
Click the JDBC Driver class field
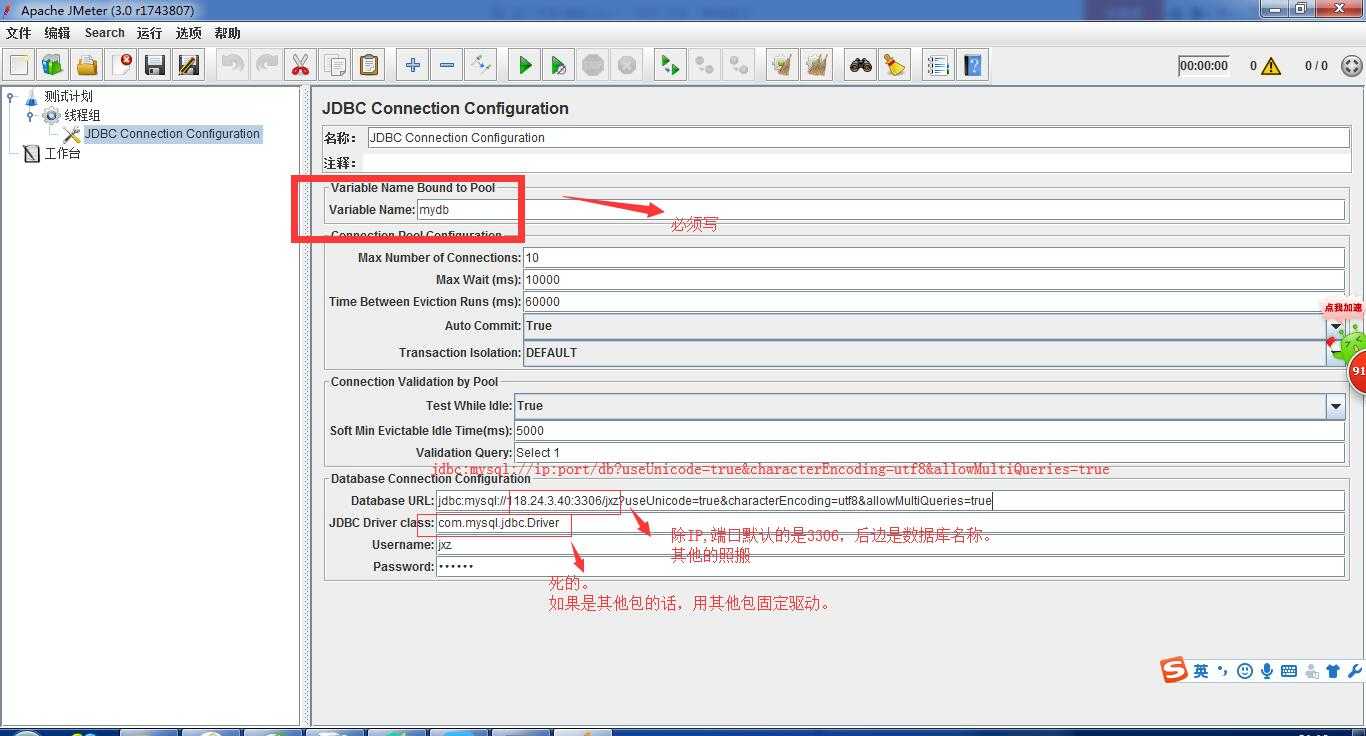click(x=890, y=523)
